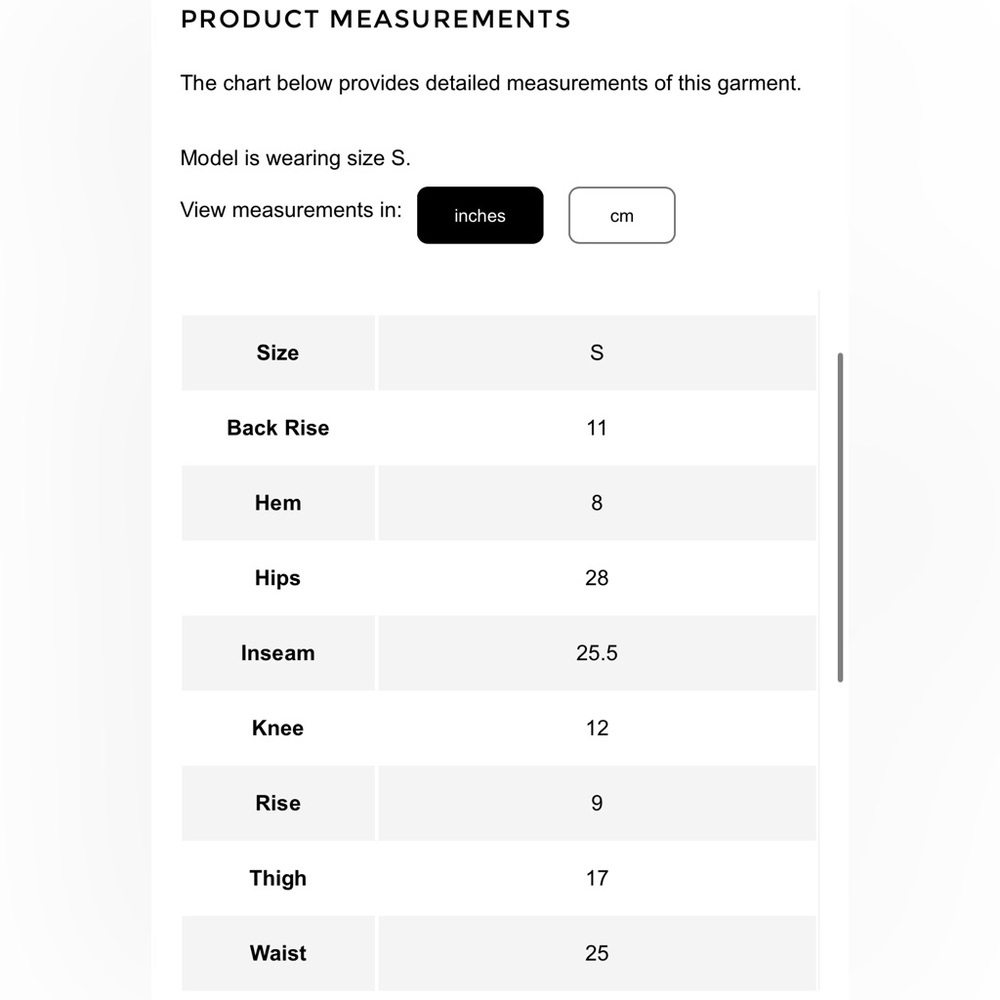Screen dimensions: 1000x1000
Task: Click the Back Rise value 11
Action: pyautogui.click(x=597, y=428)
